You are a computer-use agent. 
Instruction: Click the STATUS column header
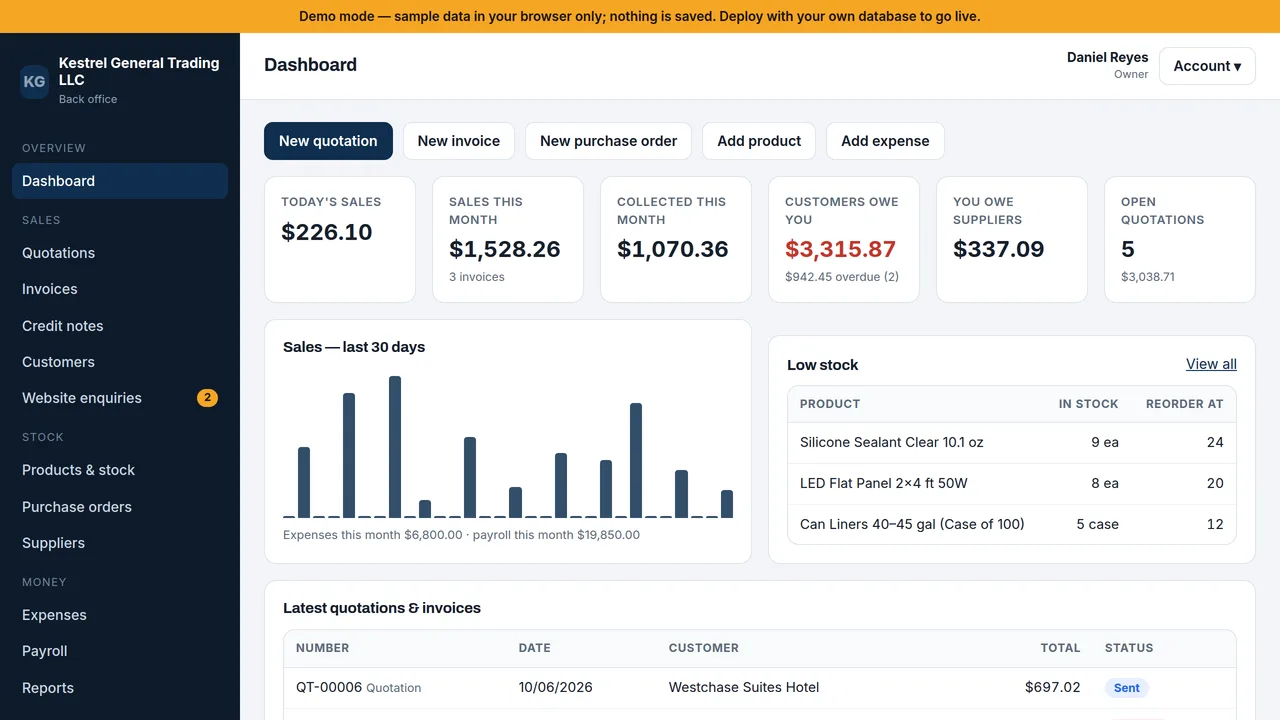point(1129,648)
